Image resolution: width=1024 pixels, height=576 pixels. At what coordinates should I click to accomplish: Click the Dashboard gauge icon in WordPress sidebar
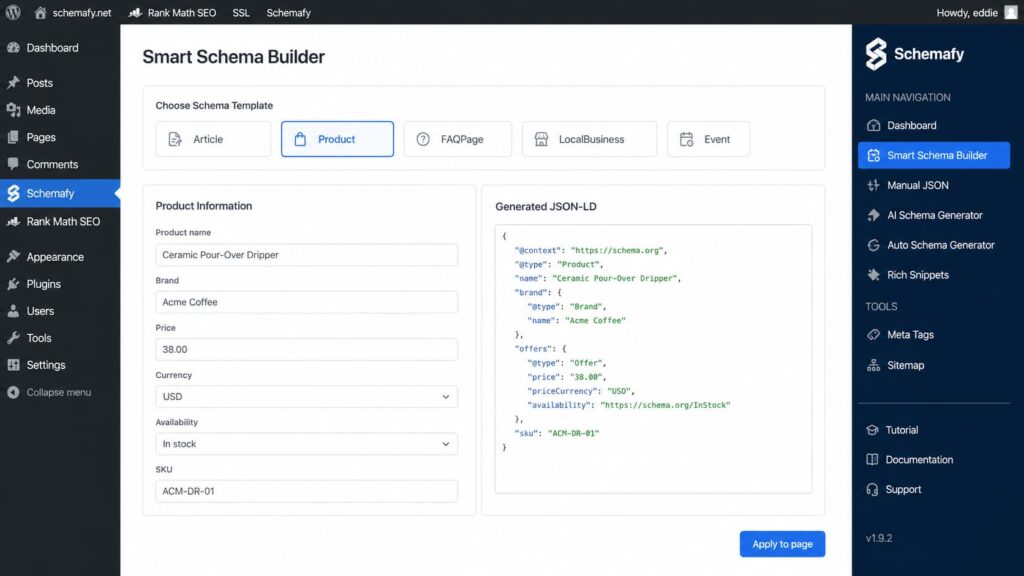tap(13, 48)
